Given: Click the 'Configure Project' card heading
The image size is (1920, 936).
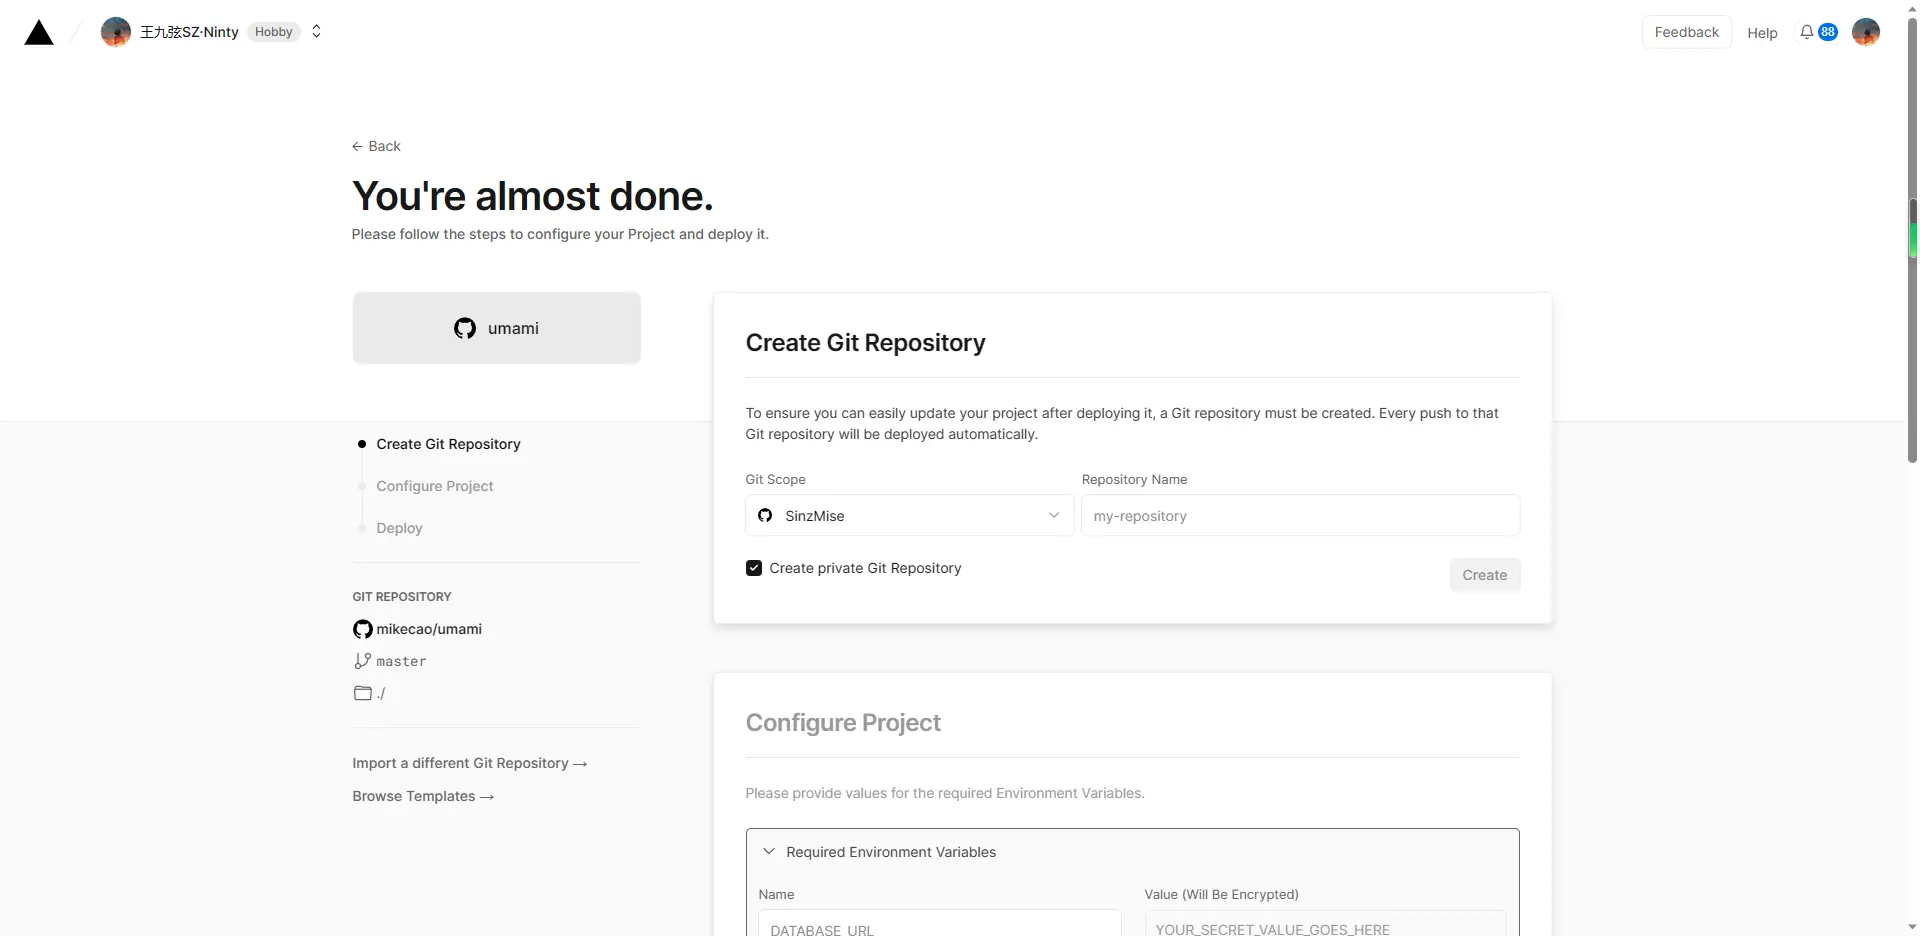Looking at the screenshot, I should pyautogui.click(x=843, y=722).
